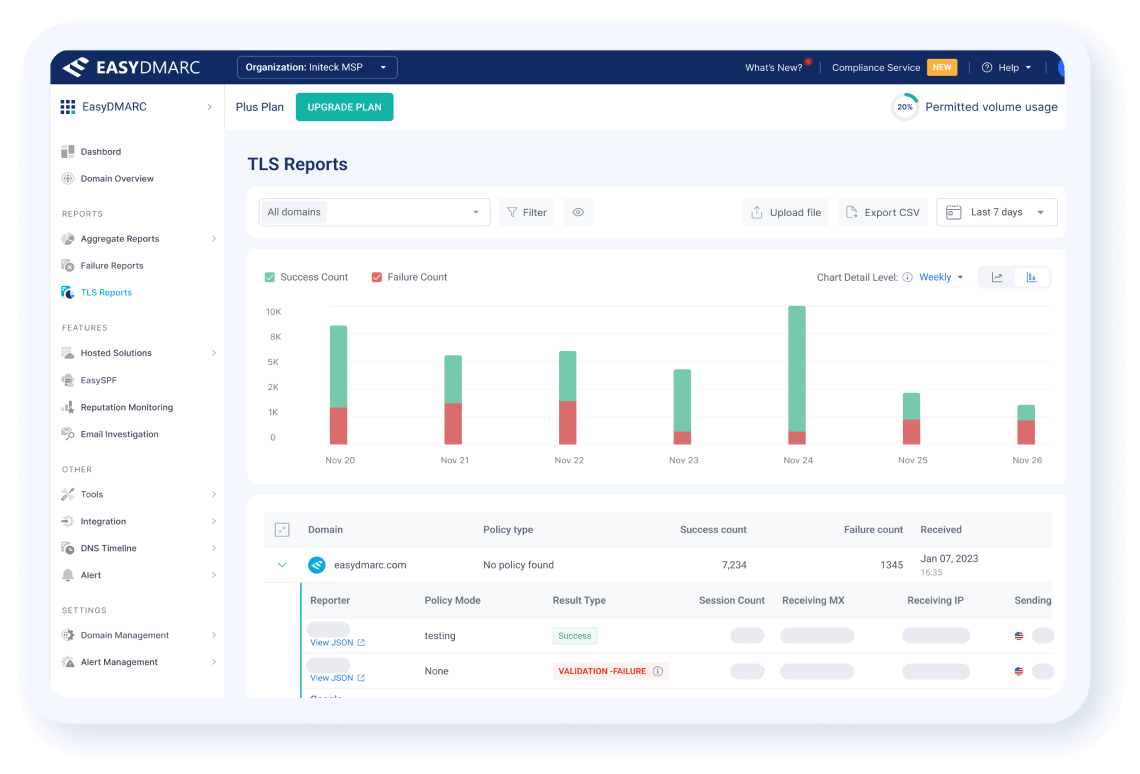The height and width of the screenshot is (774, 1140).
Task: Open Email Investigation in sidebar
Action: [119, 434]
